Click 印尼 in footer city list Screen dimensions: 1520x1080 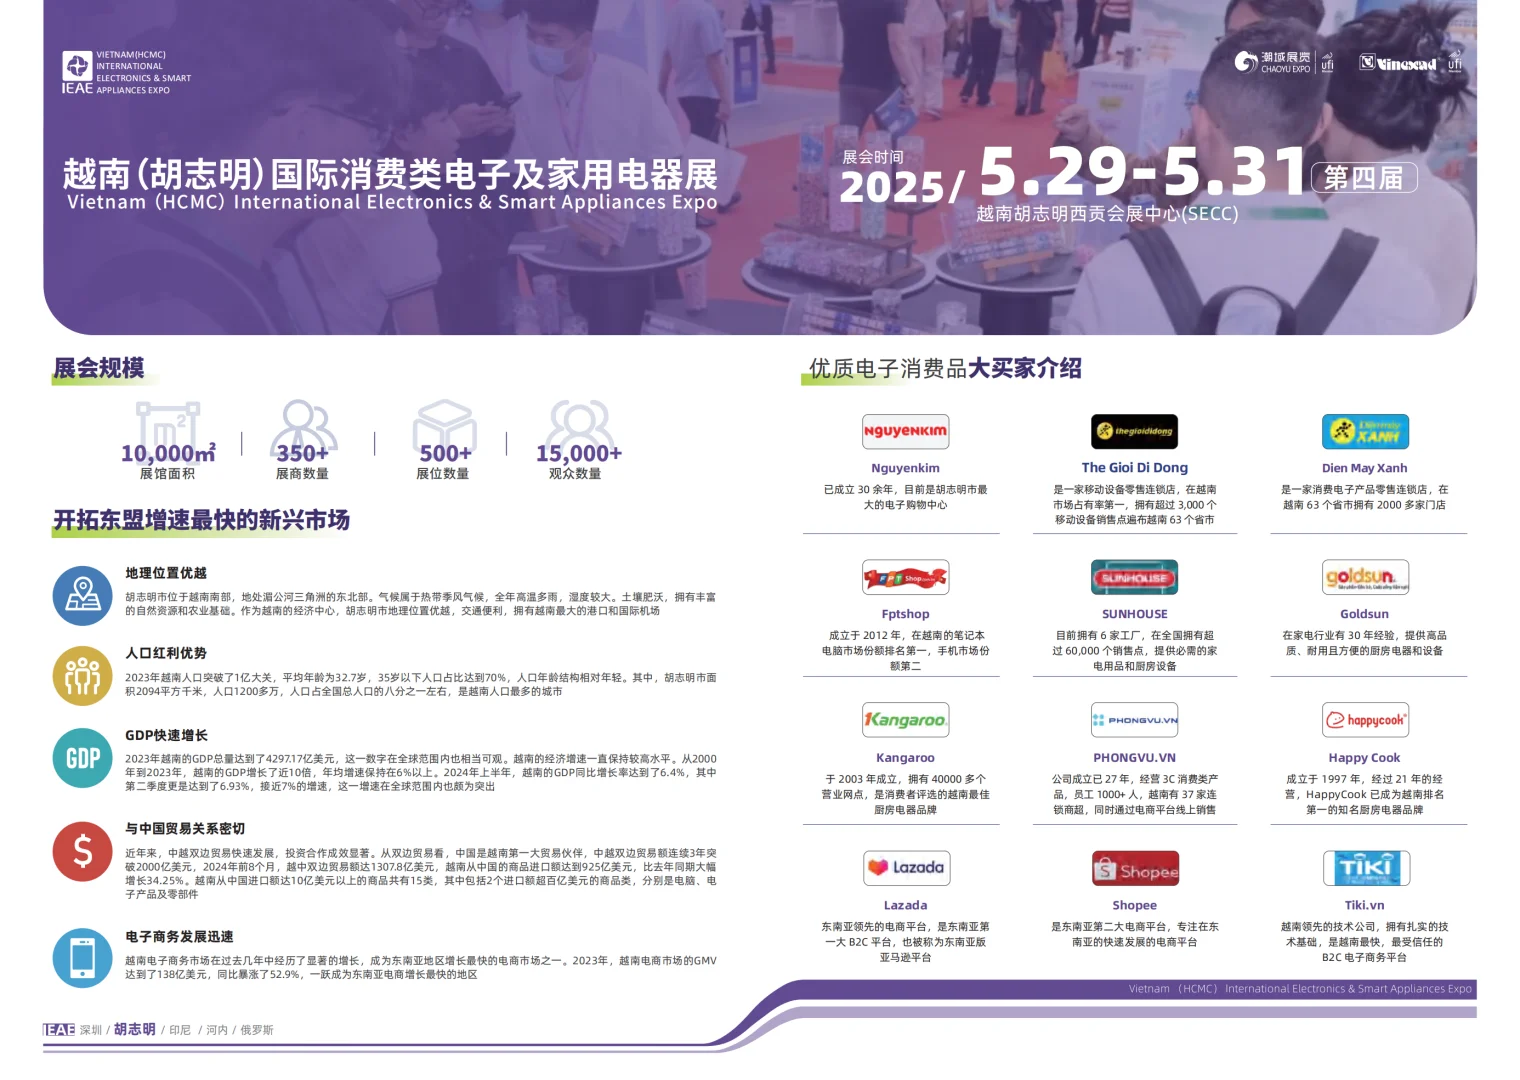tap(180, 1030)
